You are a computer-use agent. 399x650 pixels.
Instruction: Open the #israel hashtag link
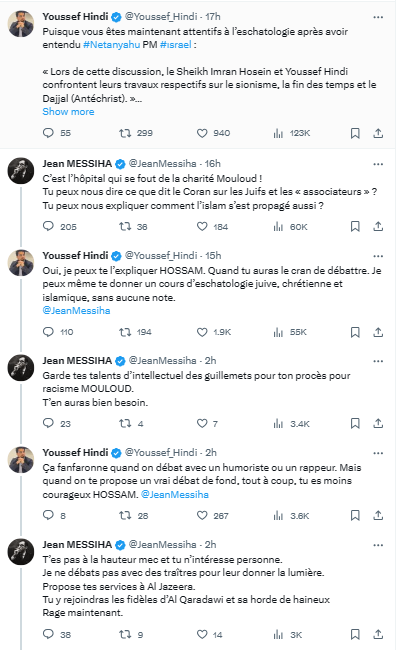[176, 45]
